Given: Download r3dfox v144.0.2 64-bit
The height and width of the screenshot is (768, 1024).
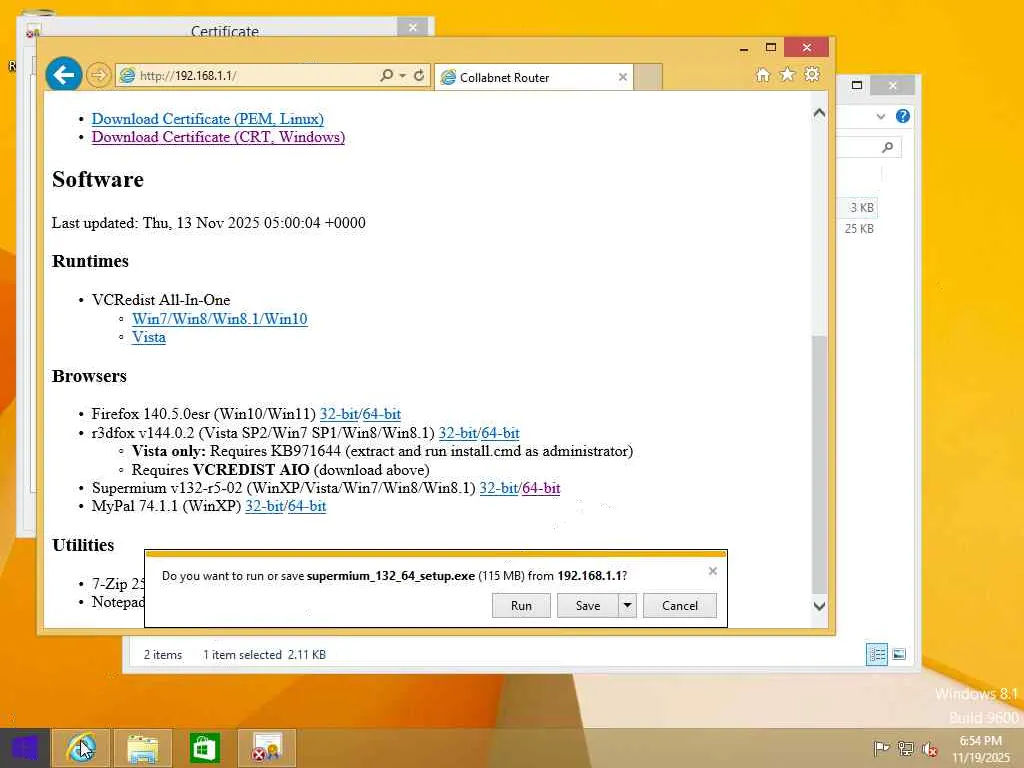Looking at the screenshot, I should coord(500,433).
